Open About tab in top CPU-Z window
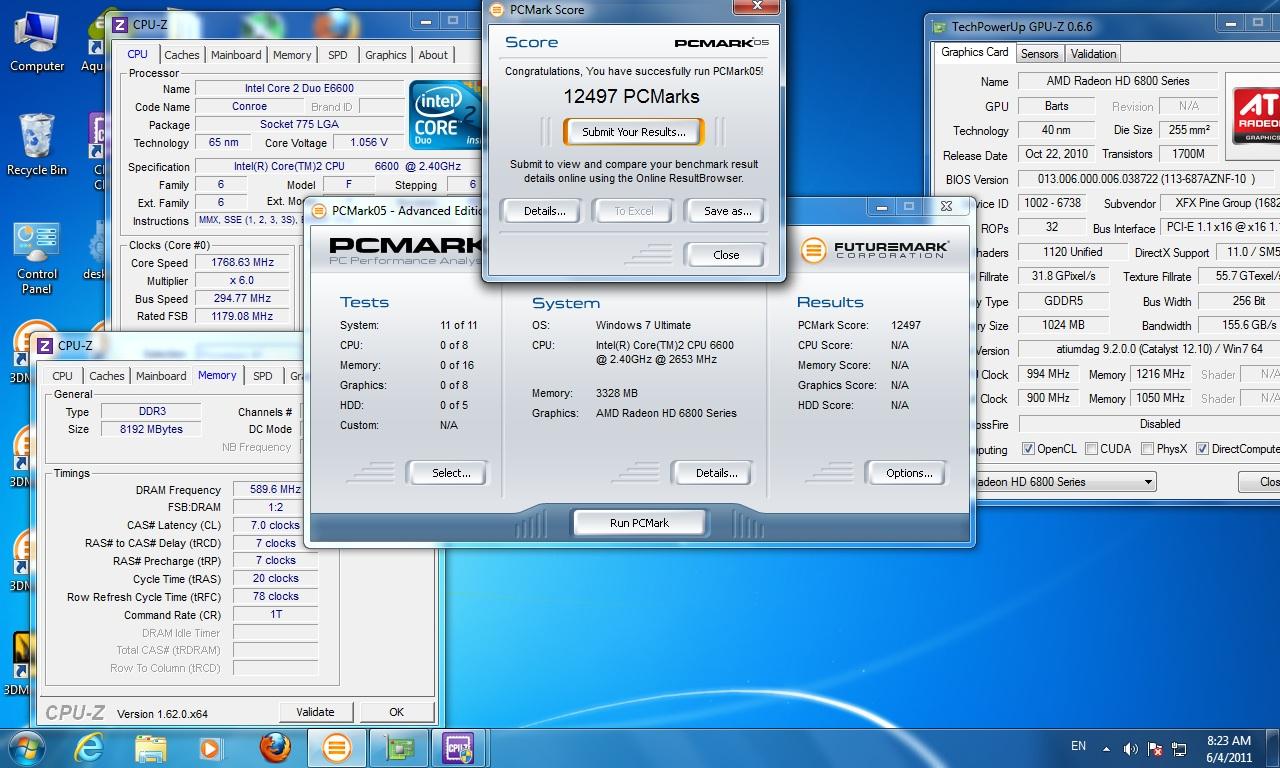Viewport: 1280px width, 768px height. 433,55
